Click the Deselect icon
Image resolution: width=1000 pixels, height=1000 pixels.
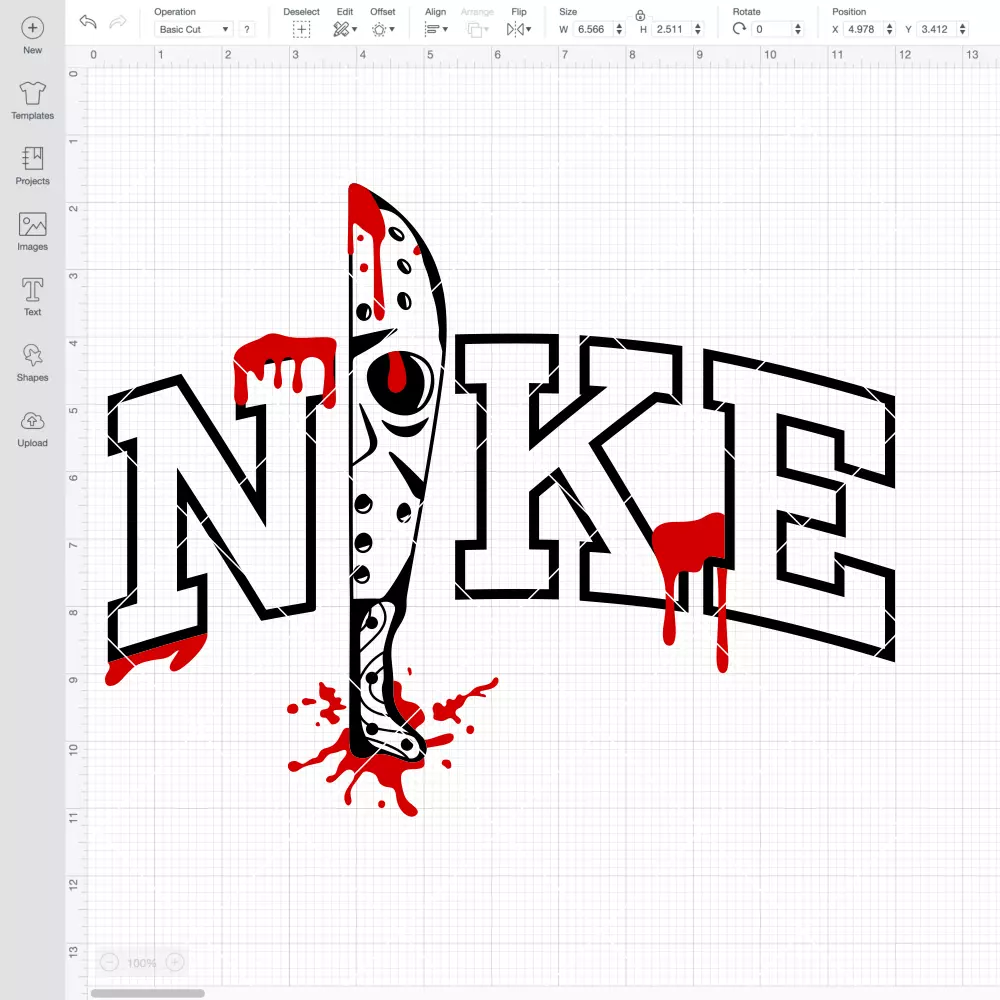(302, 29)
